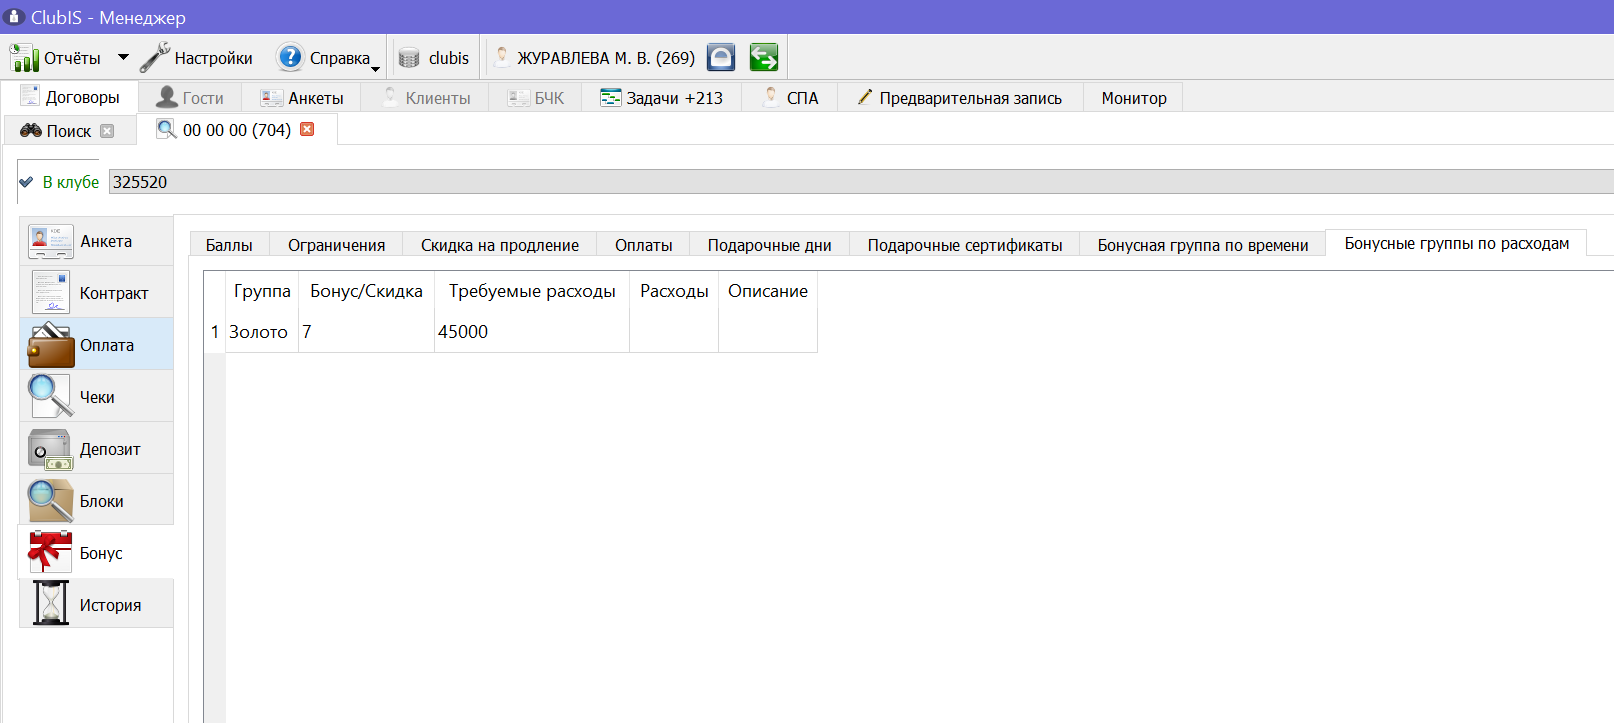Select the 00 00 00 (704) subtab
1614x723 pixels.
pyautogui.click(x=236, y=130)
